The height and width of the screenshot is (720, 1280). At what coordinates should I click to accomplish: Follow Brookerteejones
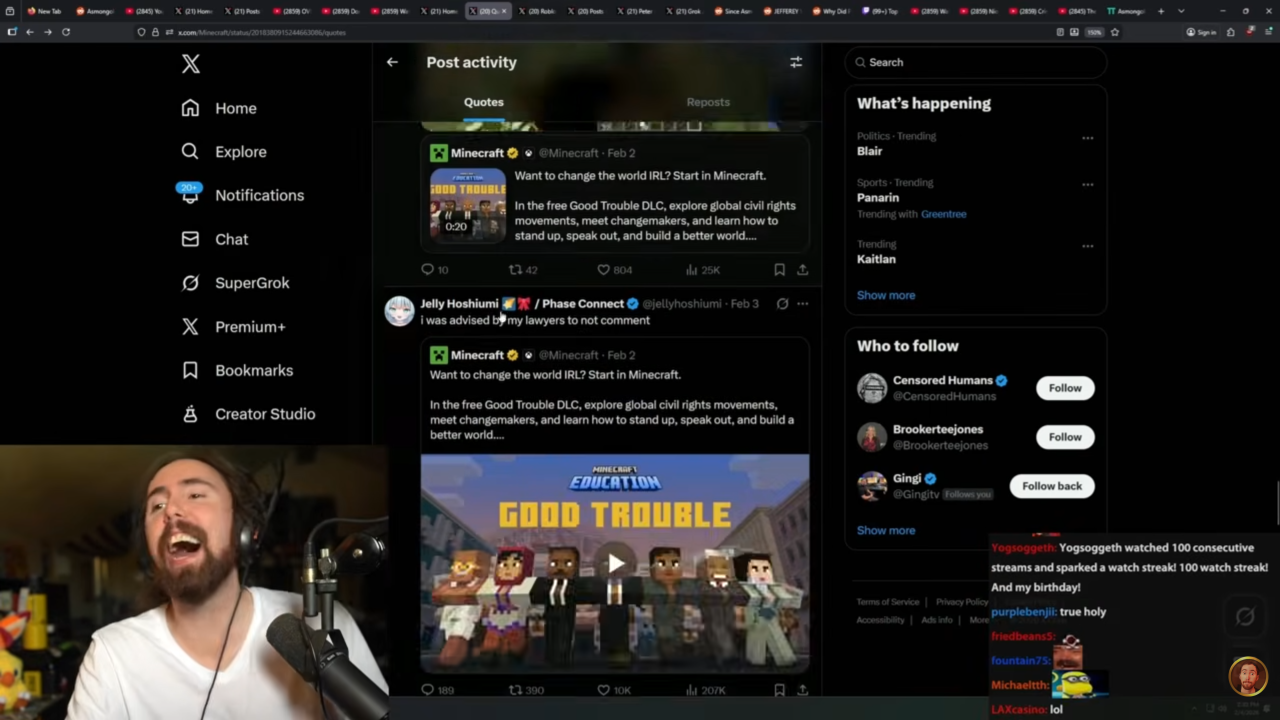coord(1065,437)
